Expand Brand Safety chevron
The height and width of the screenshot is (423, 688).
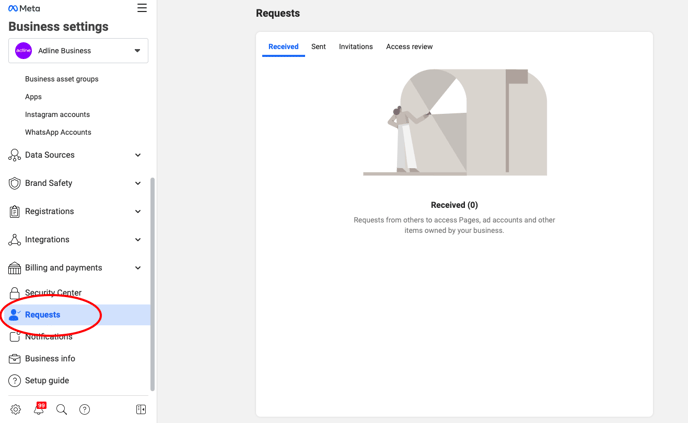click(138, 183)
